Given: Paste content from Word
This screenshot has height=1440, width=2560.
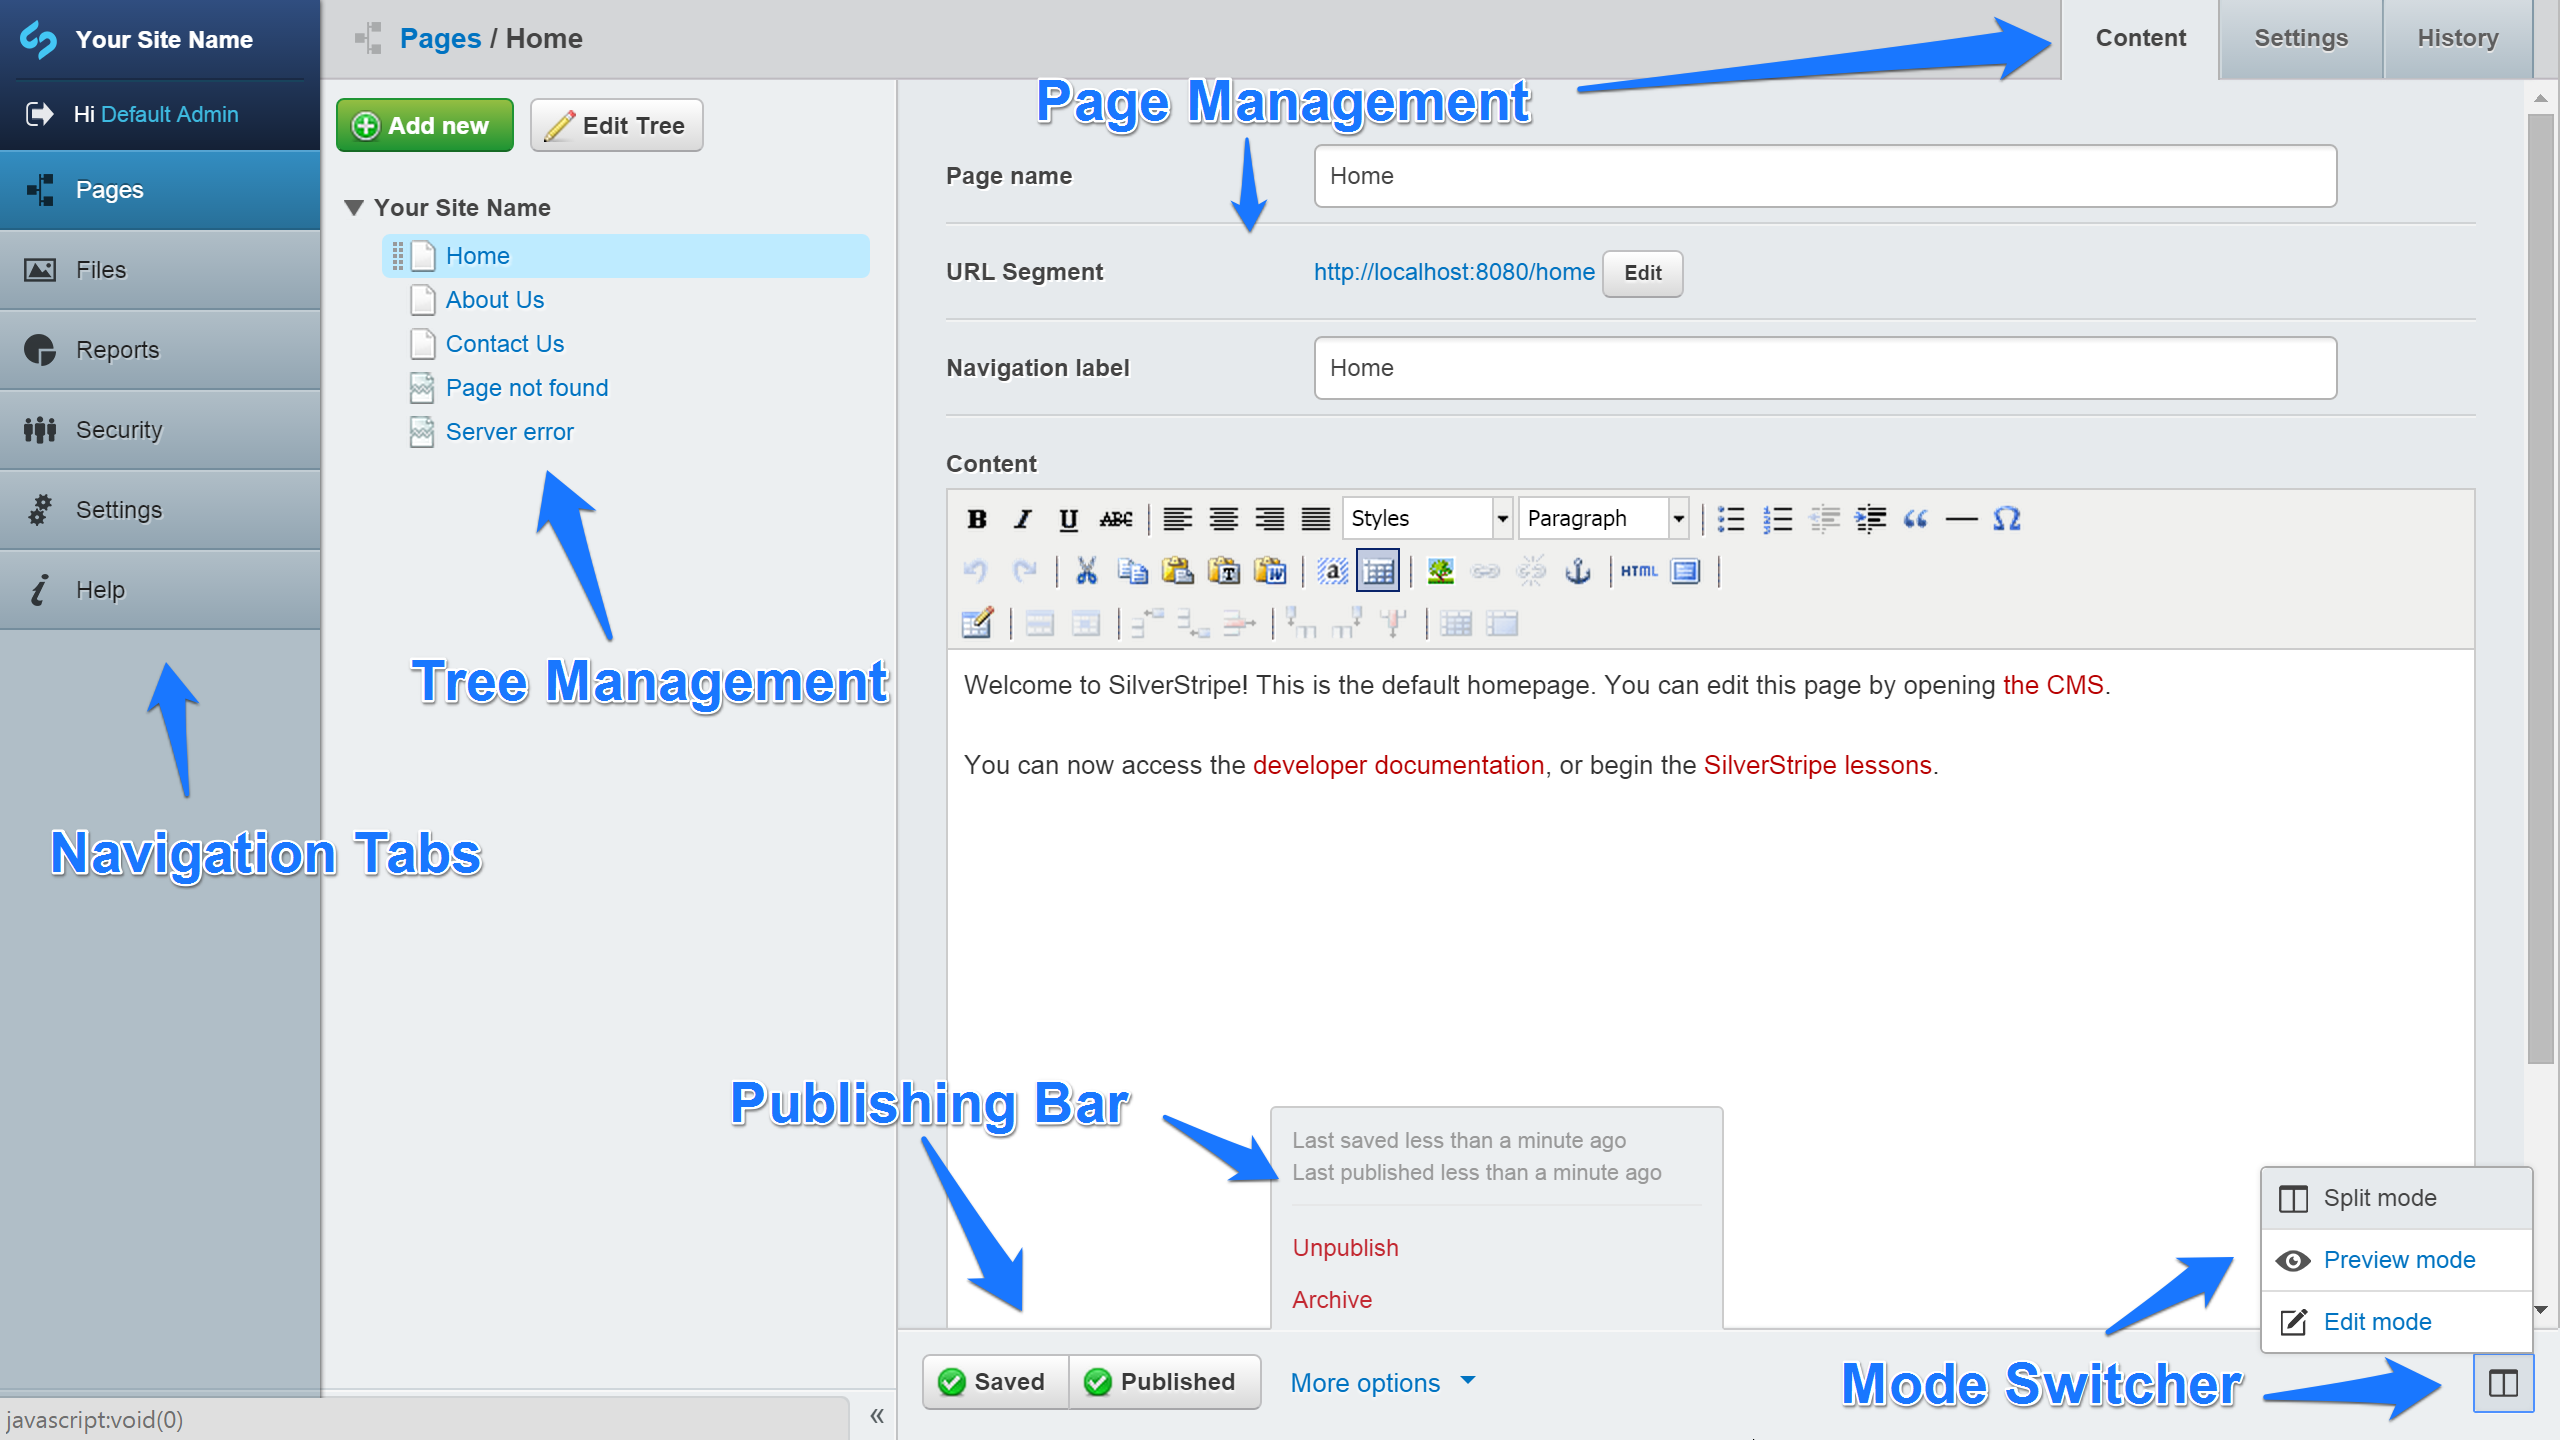Looking at the screenshot, I should point(1270,570).
